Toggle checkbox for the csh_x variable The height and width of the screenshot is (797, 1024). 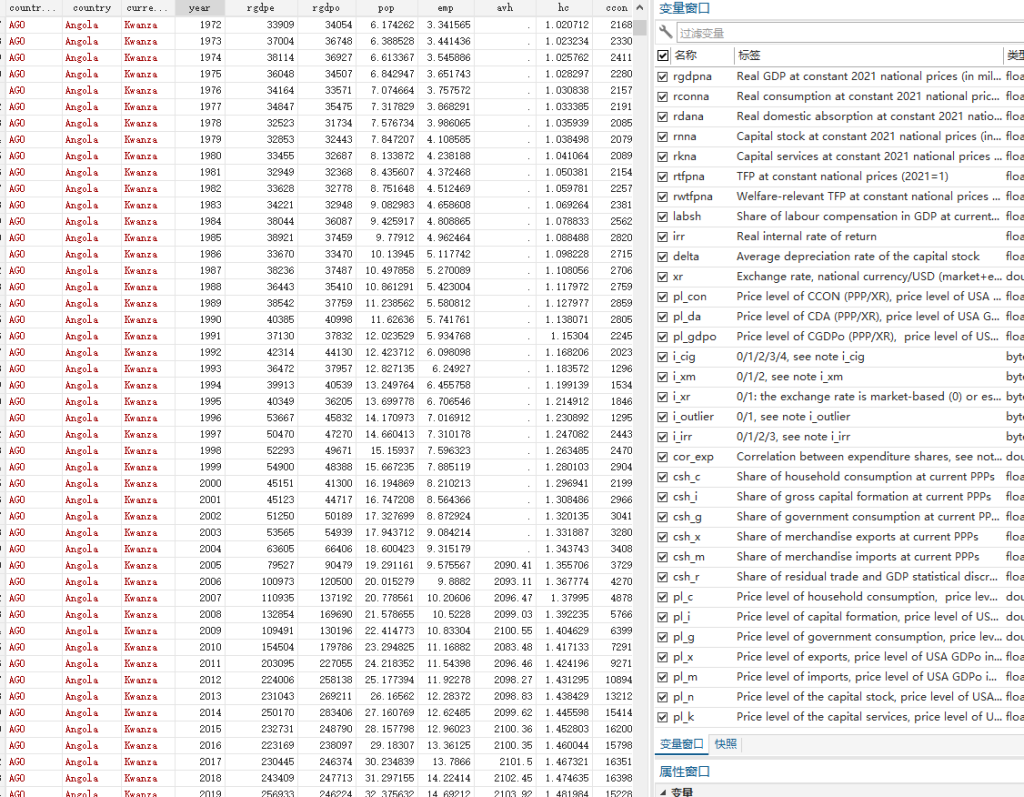[x=663, y=537]
